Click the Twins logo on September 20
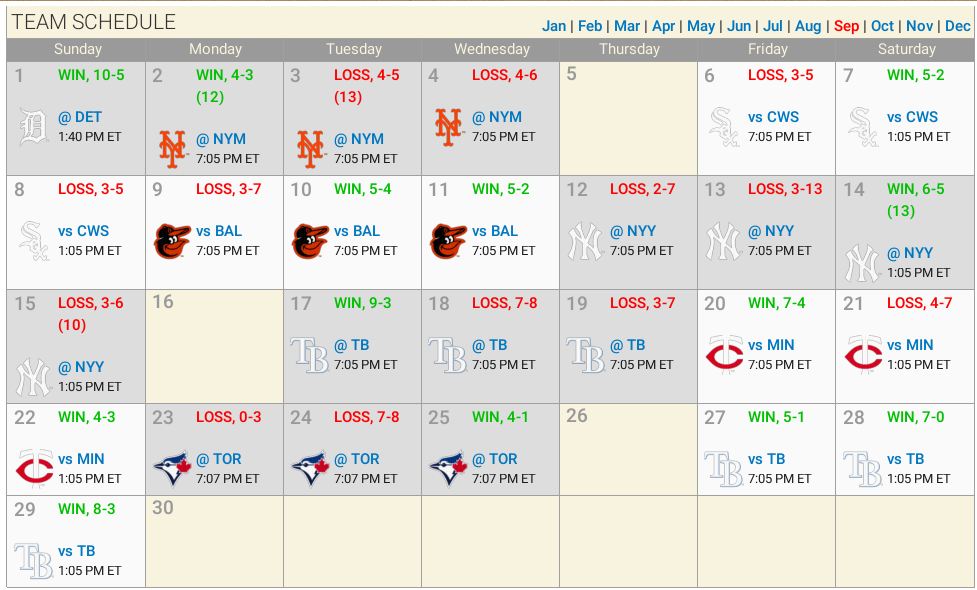The image size is (977, 590). 724,355
